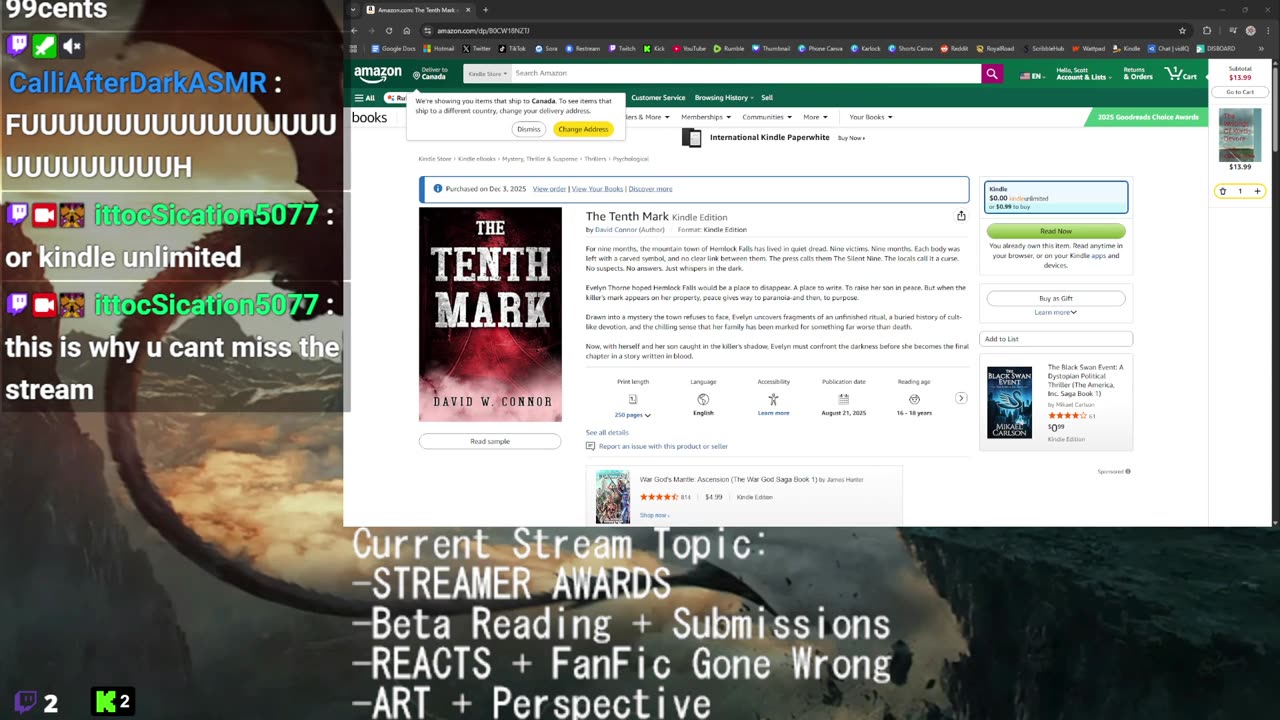Click the Sell nav item
Viewport: 1280px width, 720px height.
tap(767, 98)
